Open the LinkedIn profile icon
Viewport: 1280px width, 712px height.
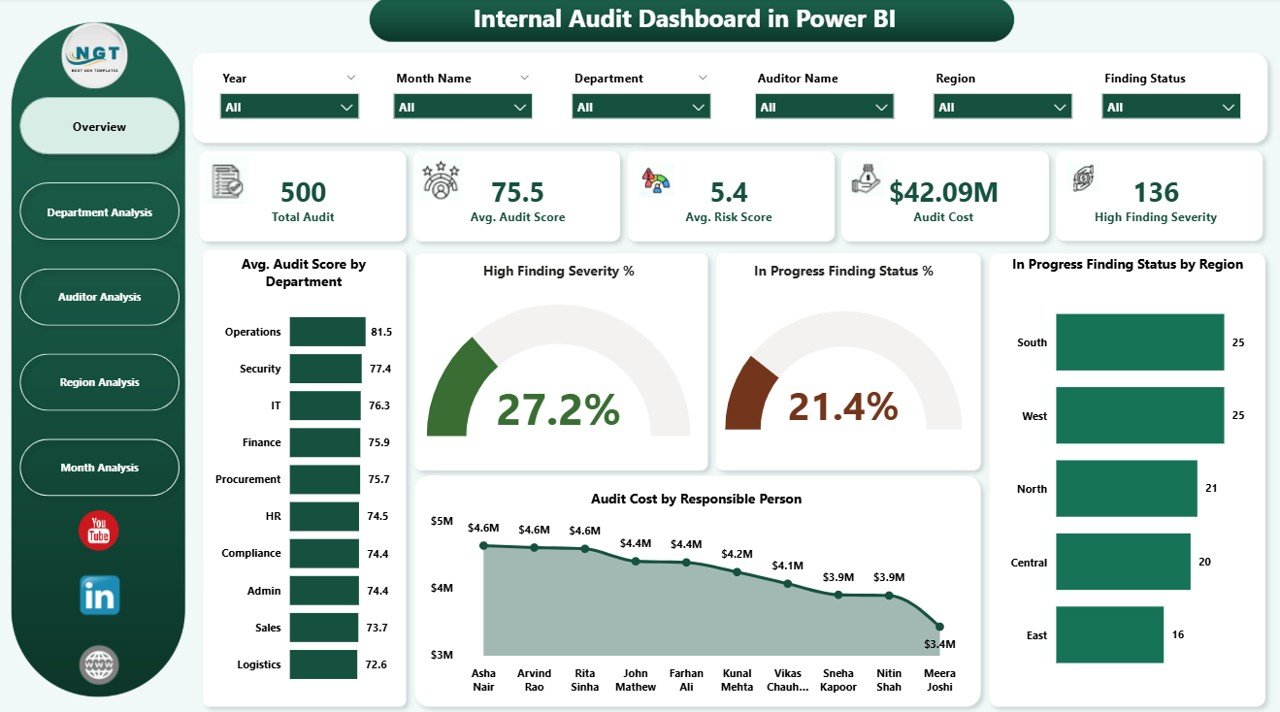pos(98,595)
